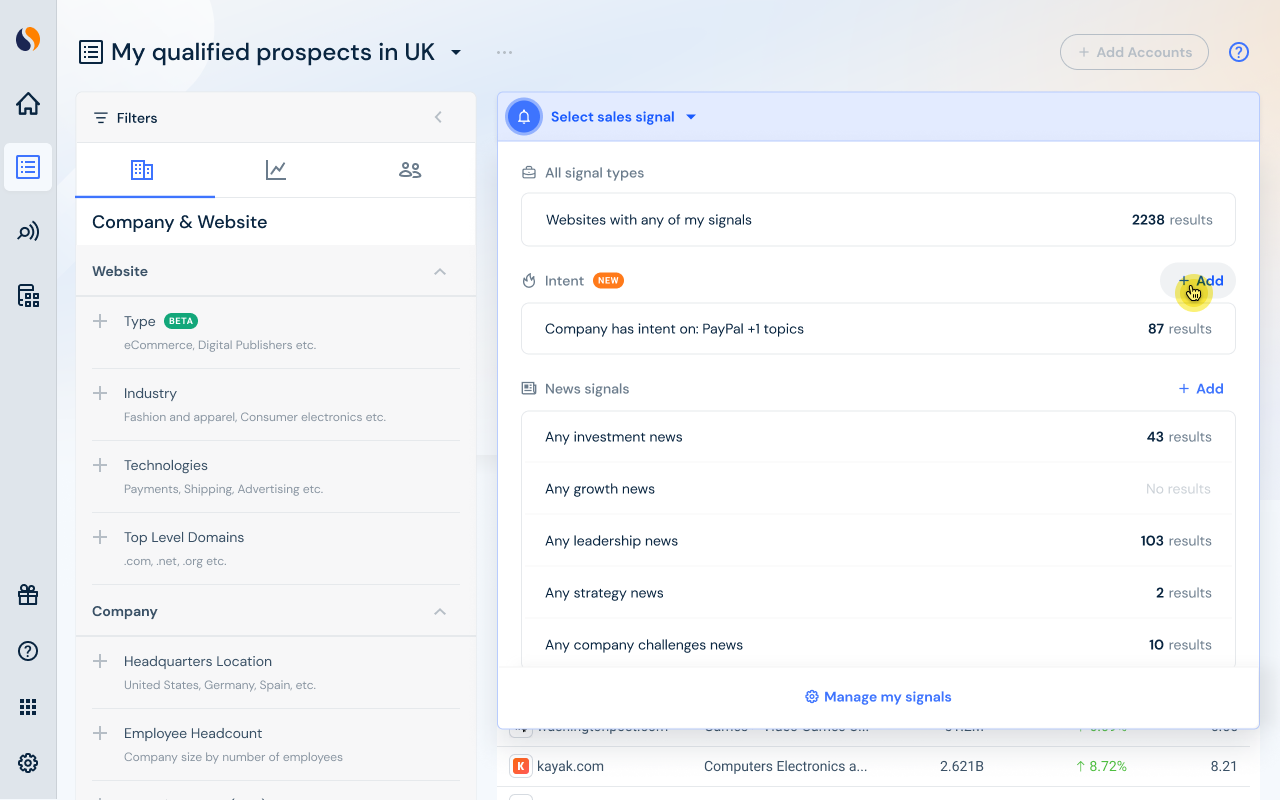
Task: Open the signals search radar icon
Action: click(28, 232)
